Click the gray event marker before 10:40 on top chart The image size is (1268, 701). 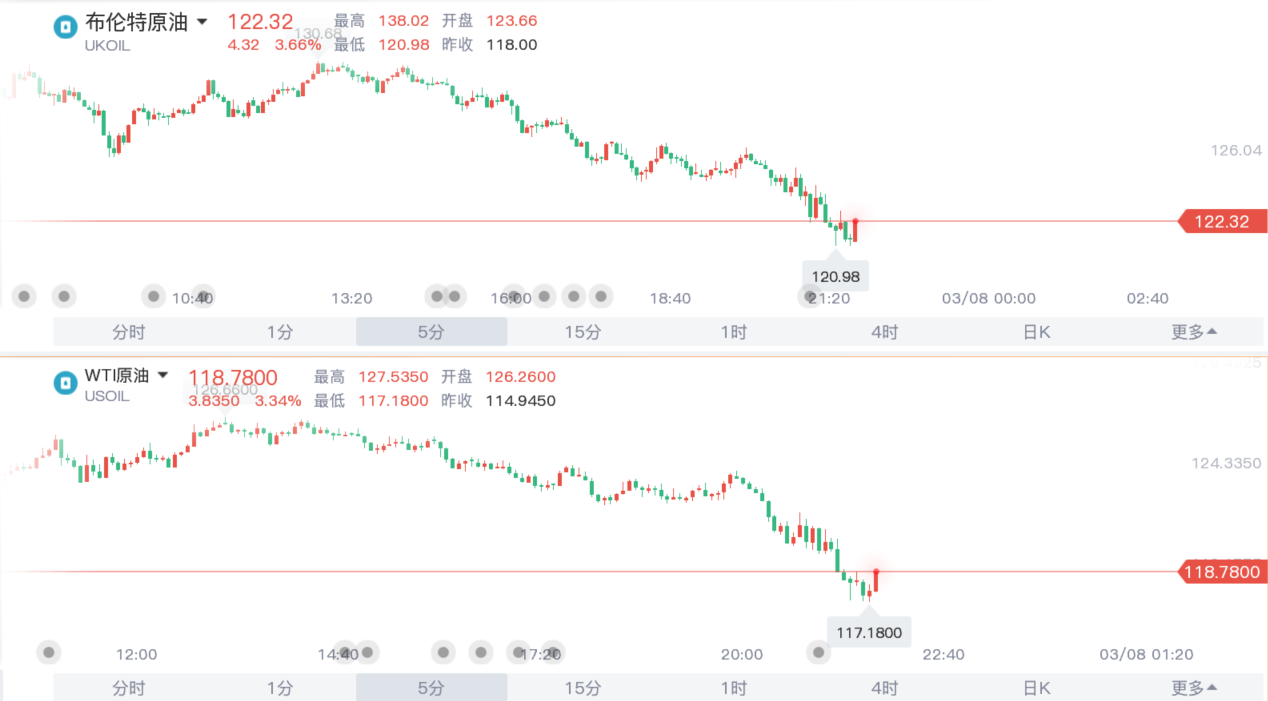pyautogui.click(x=153, y=296)
